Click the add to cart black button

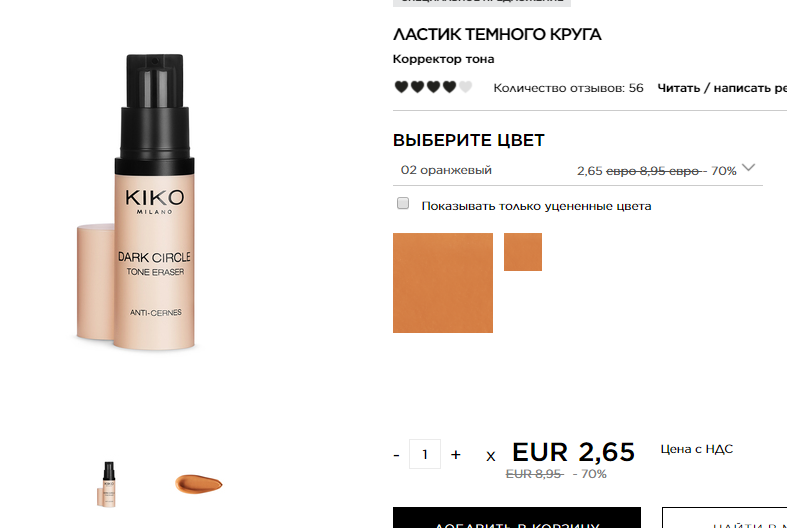pyautogui.click(x=516, y=517)
